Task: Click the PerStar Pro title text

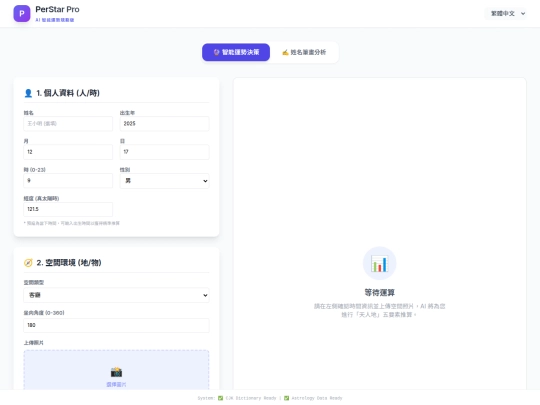Action: pos(58,10)
